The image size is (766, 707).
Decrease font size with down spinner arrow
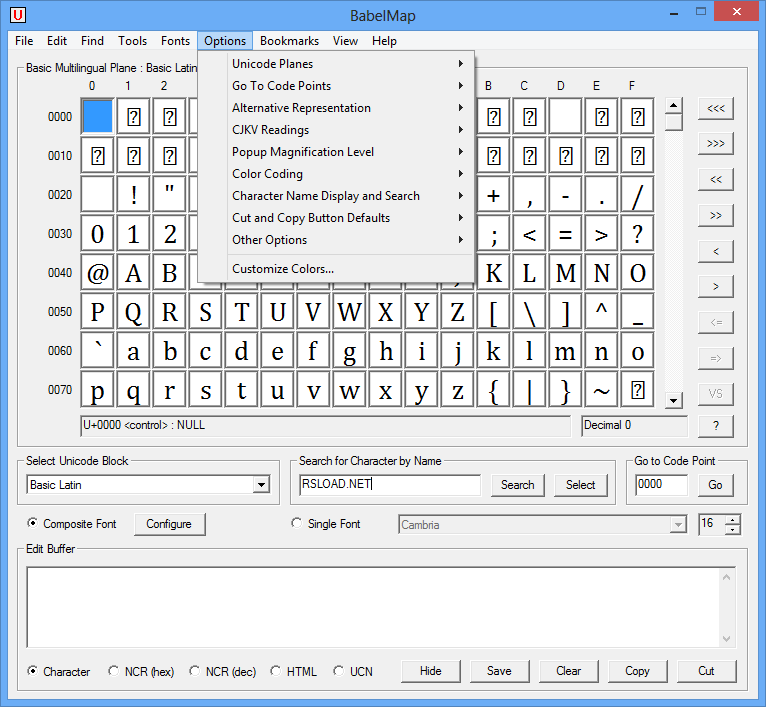(x=732, y=530)
